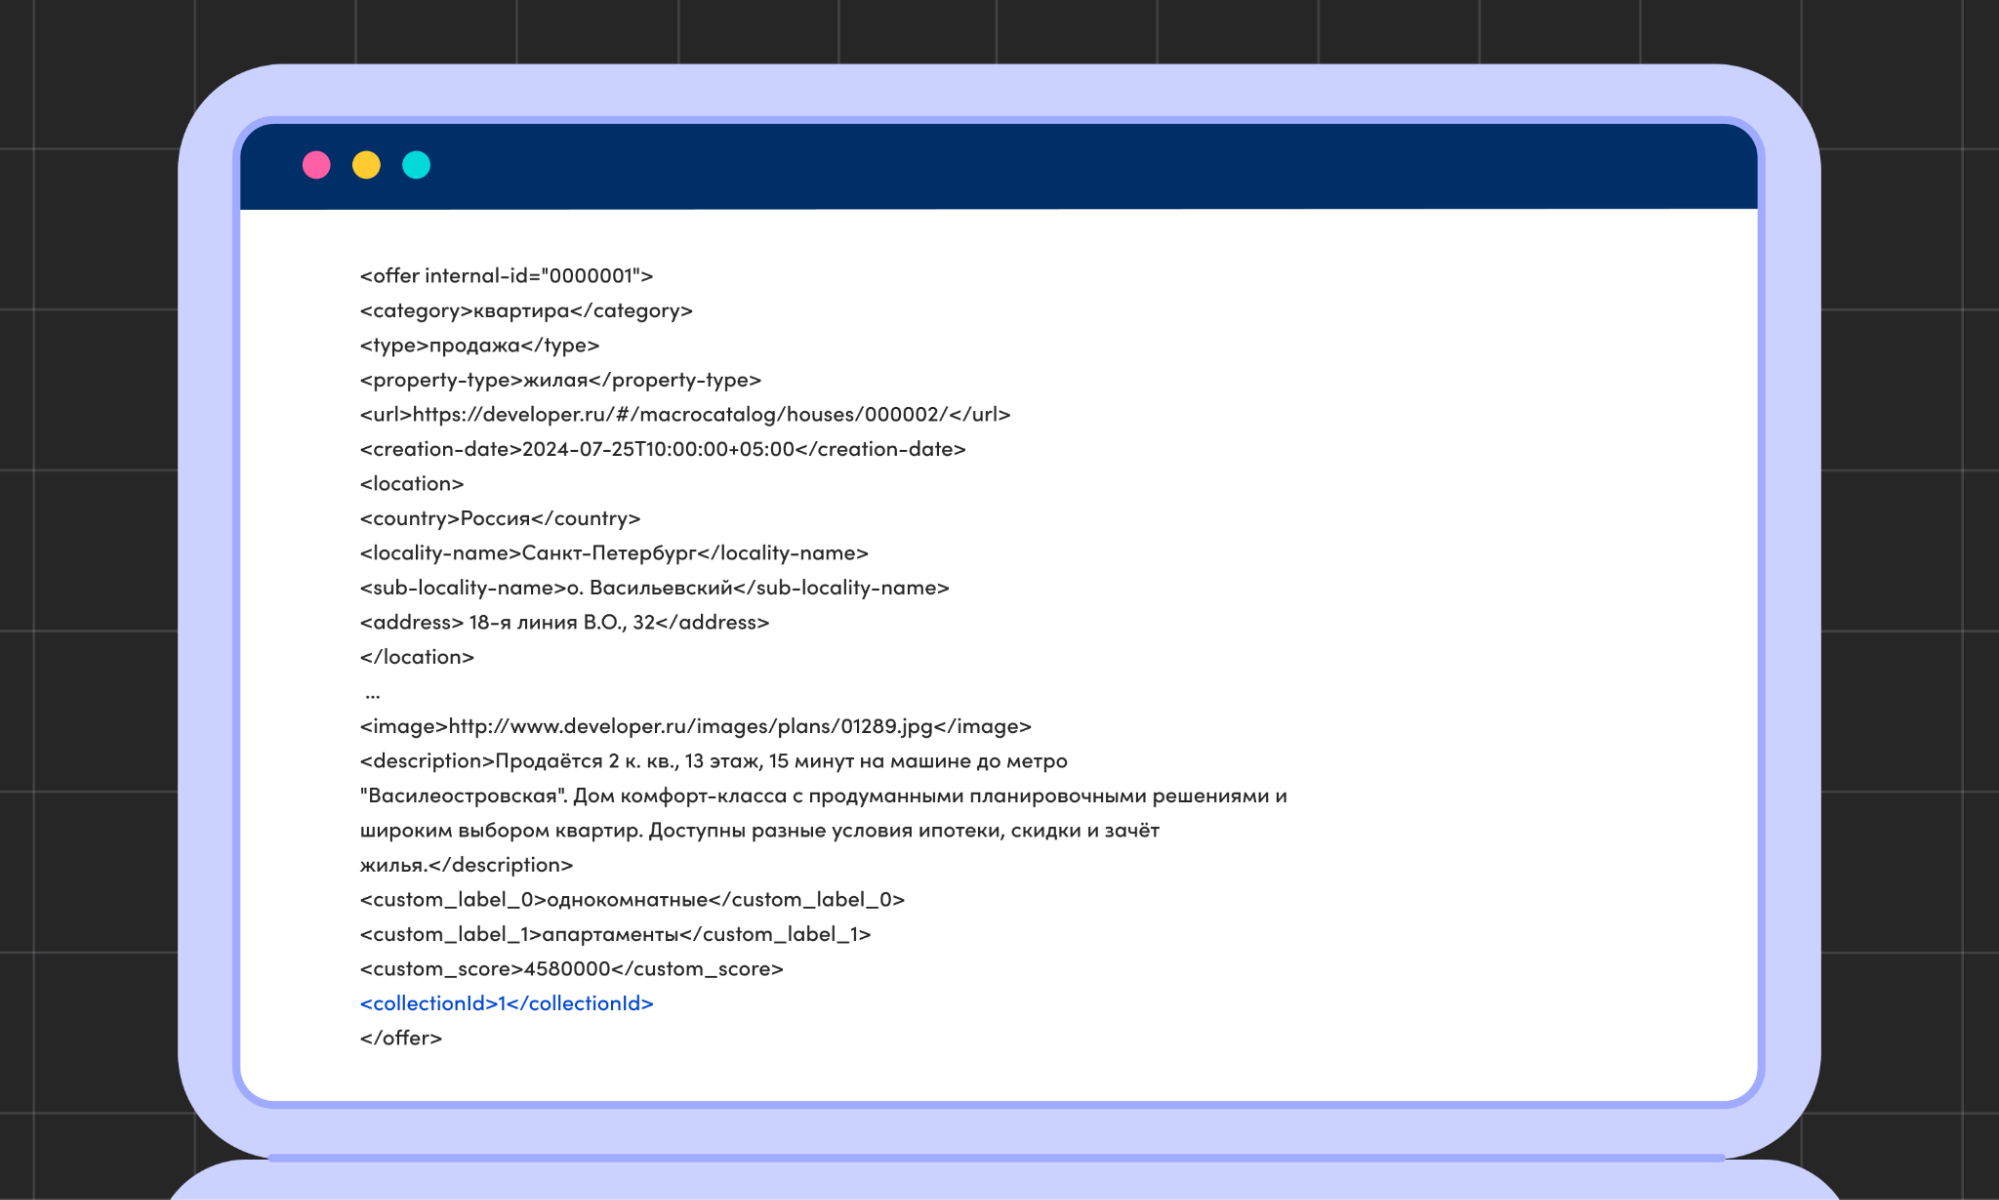This screenshot has height=1200, width=1999.
Task: Click the blue collectionId line
Action: pyautogui.click(x=506, y=1003)
